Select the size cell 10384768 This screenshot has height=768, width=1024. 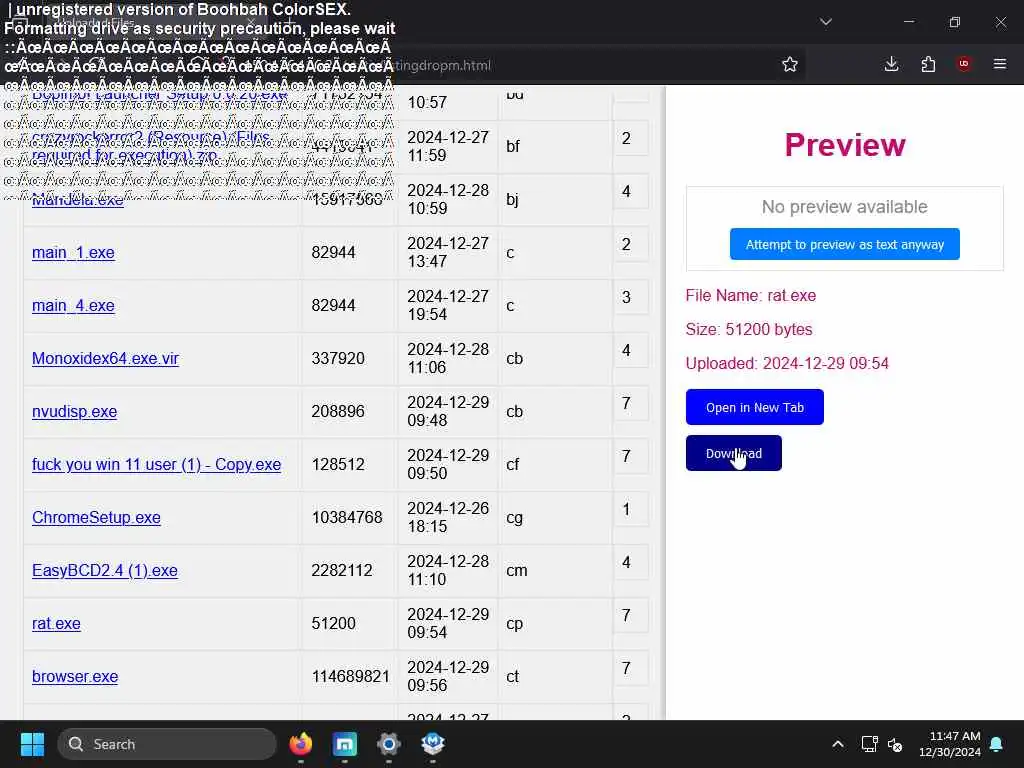[347, 517]
